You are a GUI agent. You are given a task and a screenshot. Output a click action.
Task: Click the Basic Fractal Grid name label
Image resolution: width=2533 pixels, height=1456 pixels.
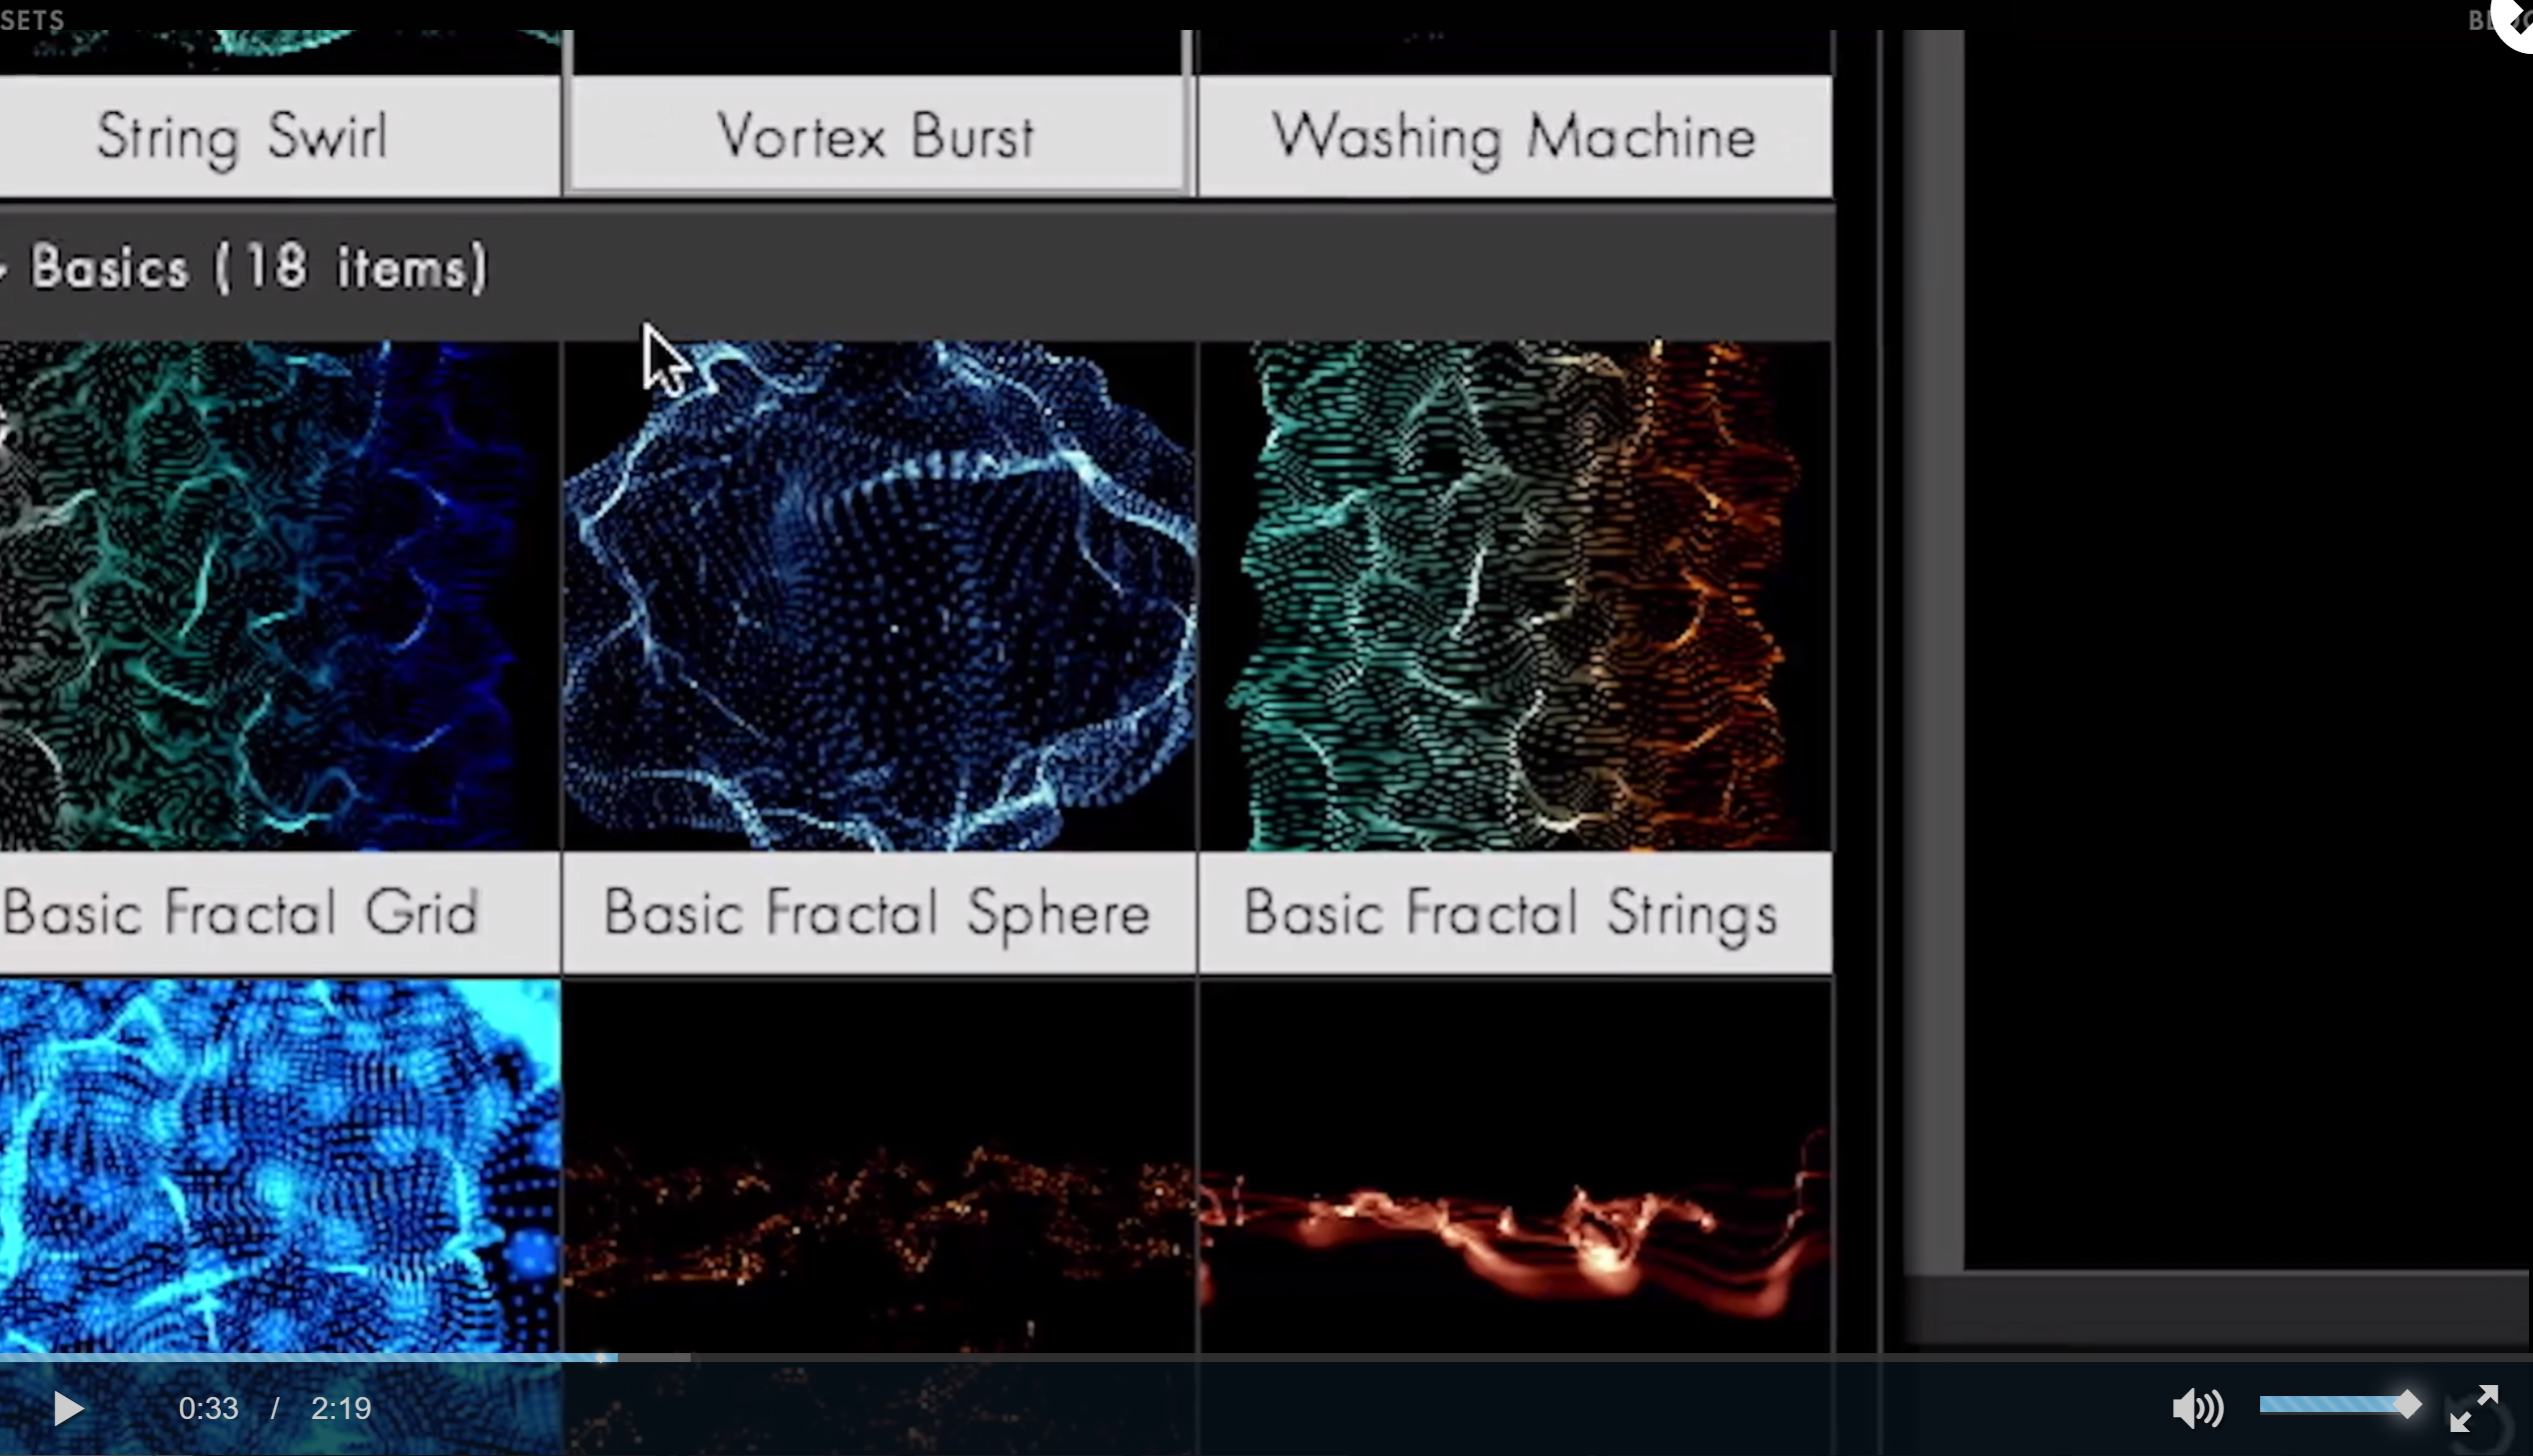[x=243, y=913]
